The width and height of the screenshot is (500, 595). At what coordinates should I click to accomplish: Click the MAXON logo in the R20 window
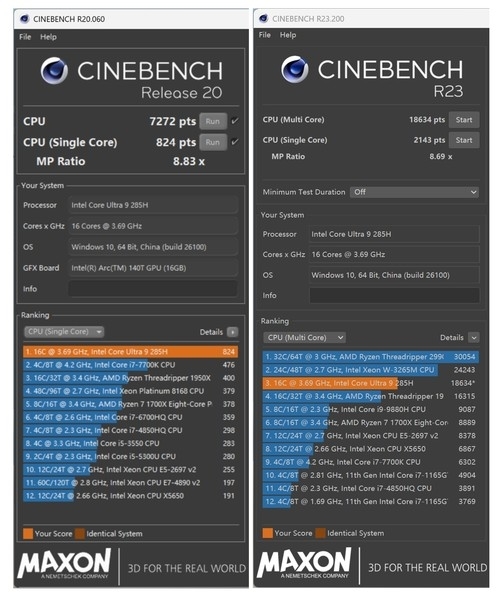point(64,563)
